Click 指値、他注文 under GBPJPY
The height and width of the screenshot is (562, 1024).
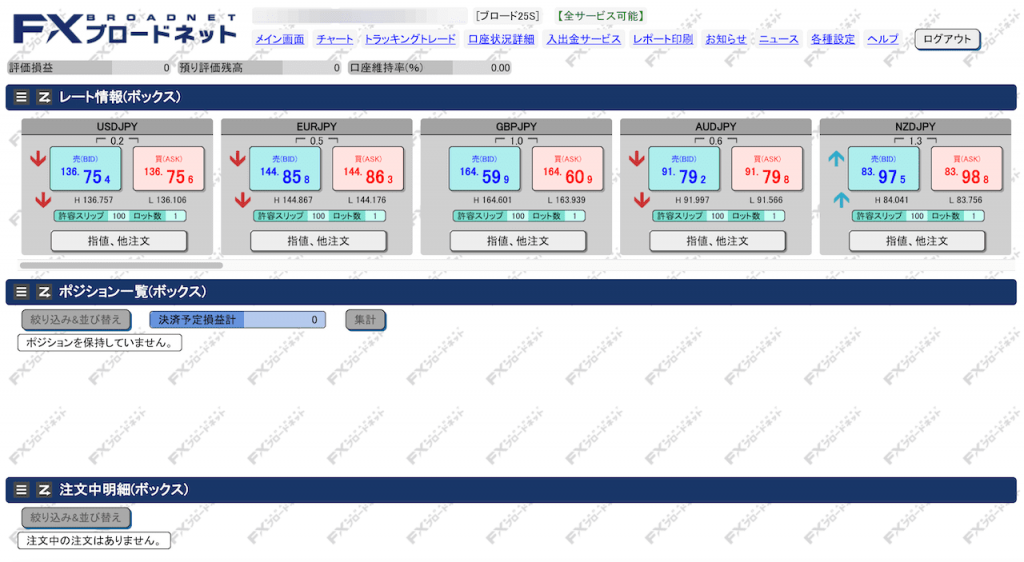[x=518, y=241]
